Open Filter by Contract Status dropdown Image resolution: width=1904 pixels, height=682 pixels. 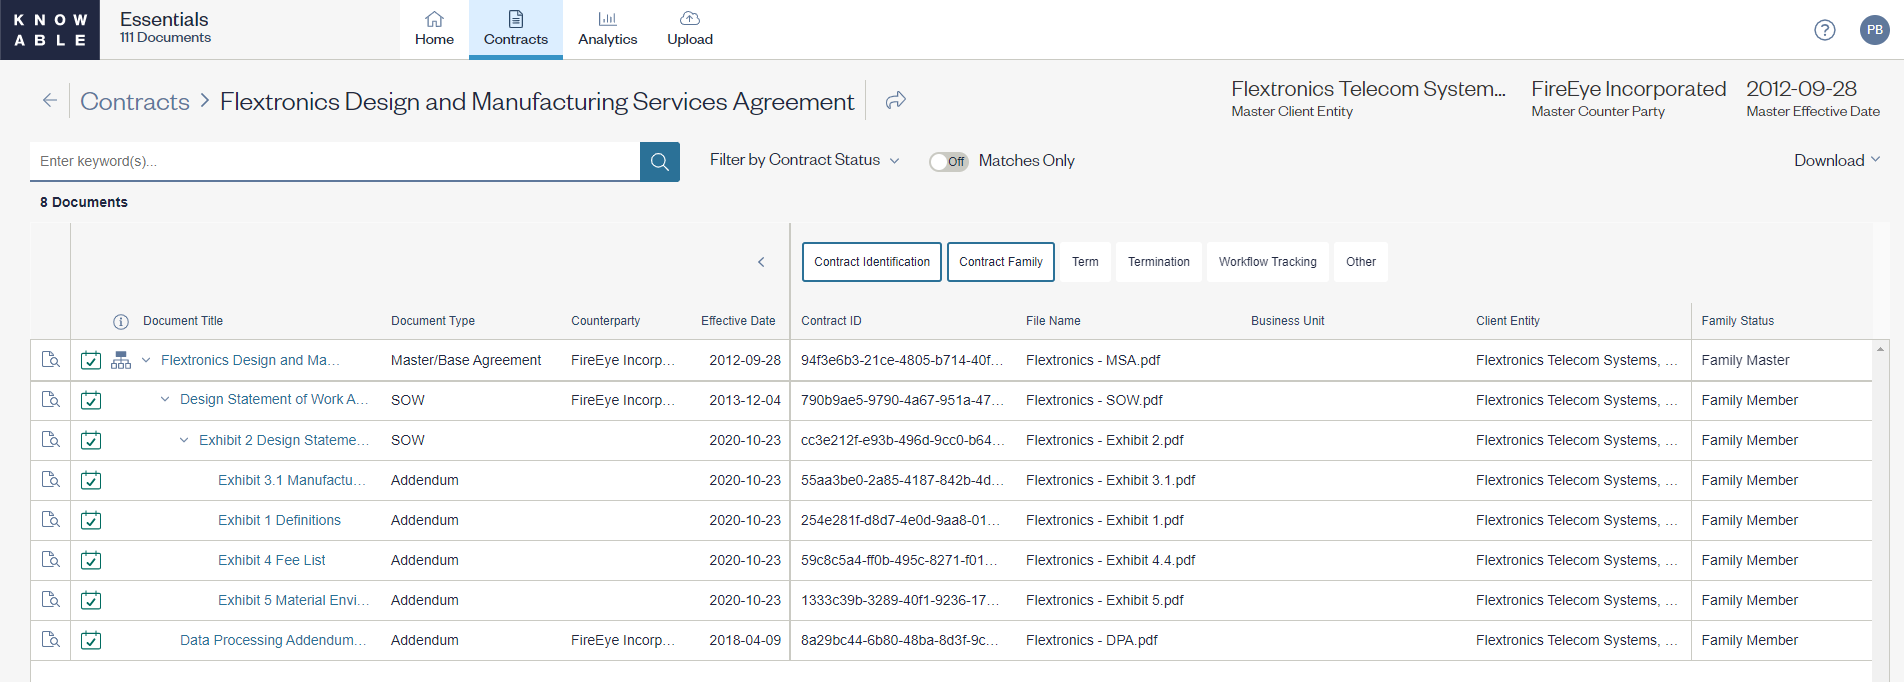coord(804,160)
